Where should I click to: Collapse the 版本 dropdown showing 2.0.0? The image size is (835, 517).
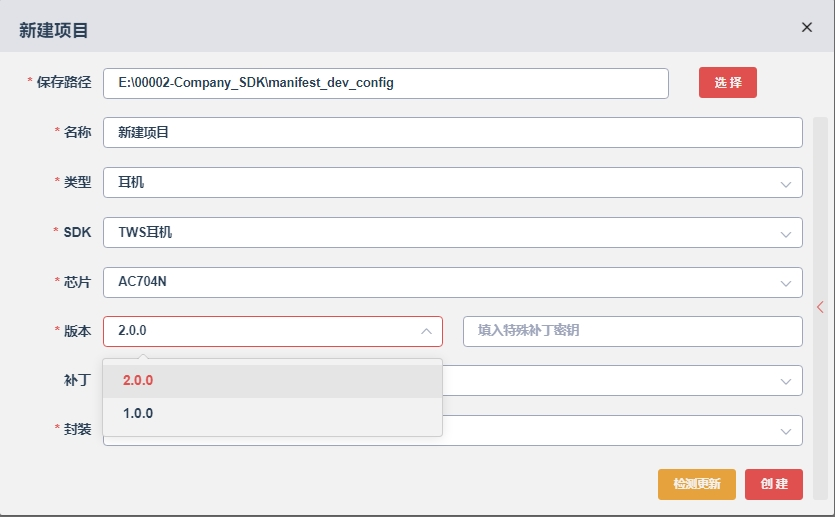click(273, 331)
